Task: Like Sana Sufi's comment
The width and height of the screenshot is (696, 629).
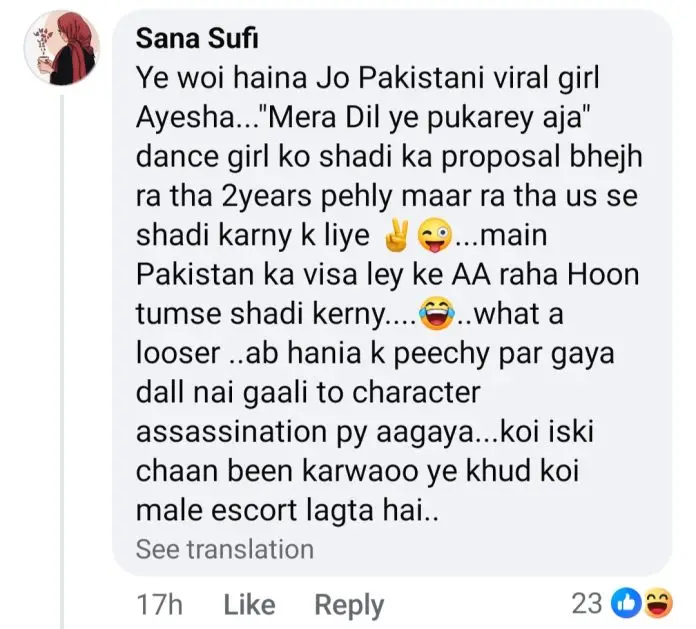Action: coord(248,604)
